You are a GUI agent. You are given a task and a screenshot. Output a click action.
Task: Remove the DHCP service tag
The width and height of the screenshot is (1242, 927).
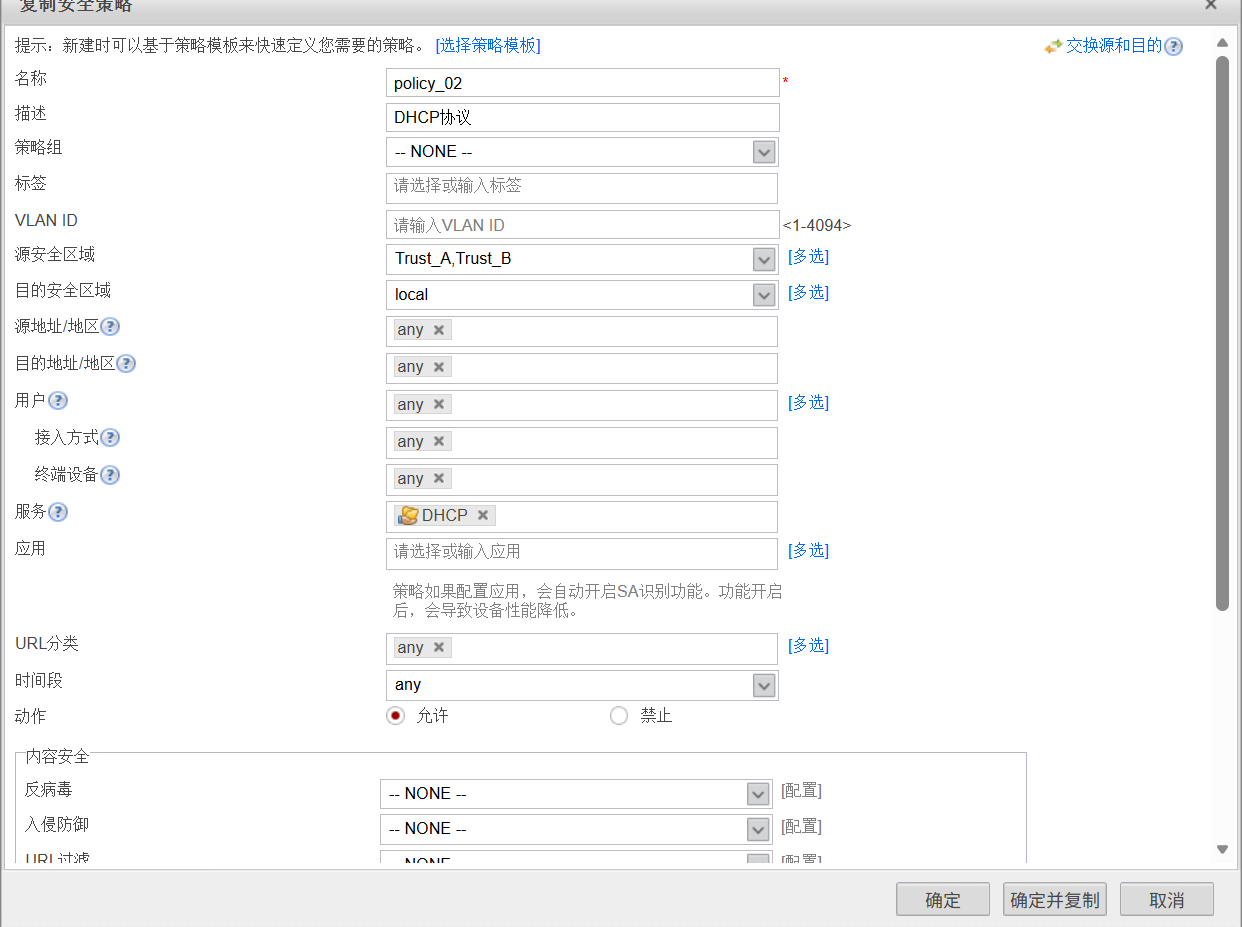pos(483,515)
